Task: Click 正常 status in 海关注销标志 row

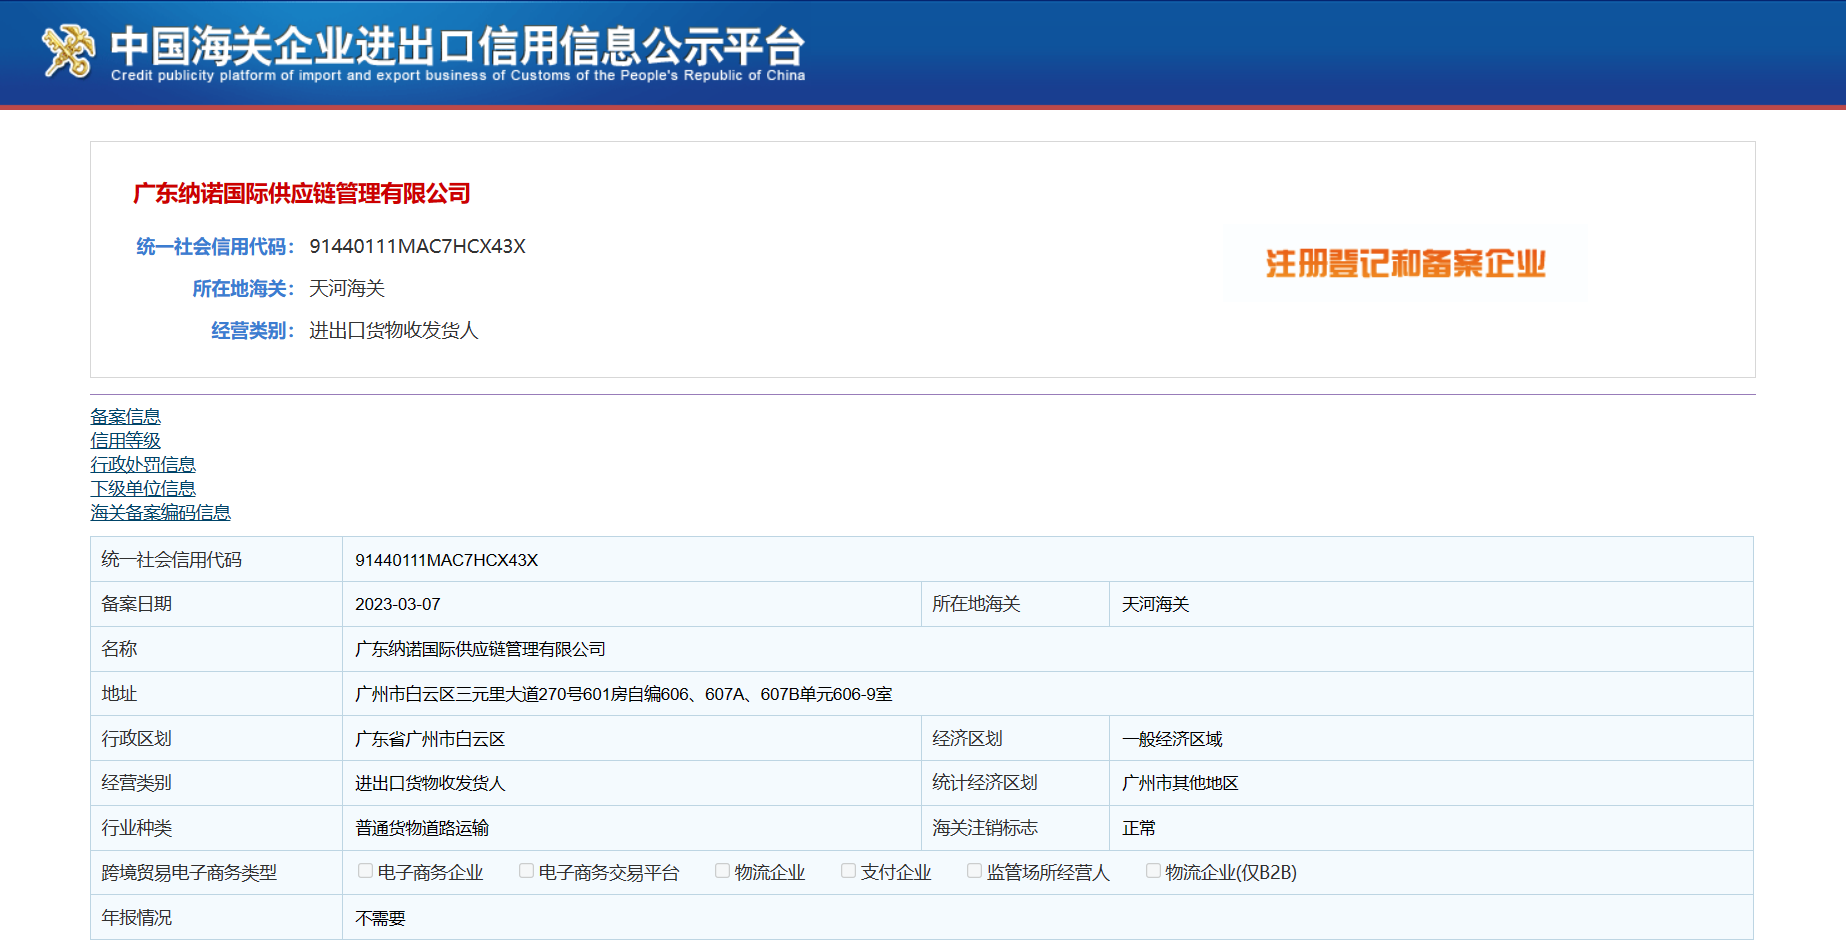Action: pos(1139,828)
